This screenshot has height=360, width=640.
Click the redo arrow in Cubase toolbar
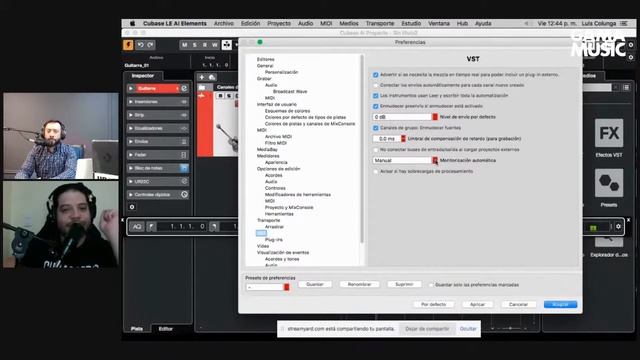click(151, 45)
